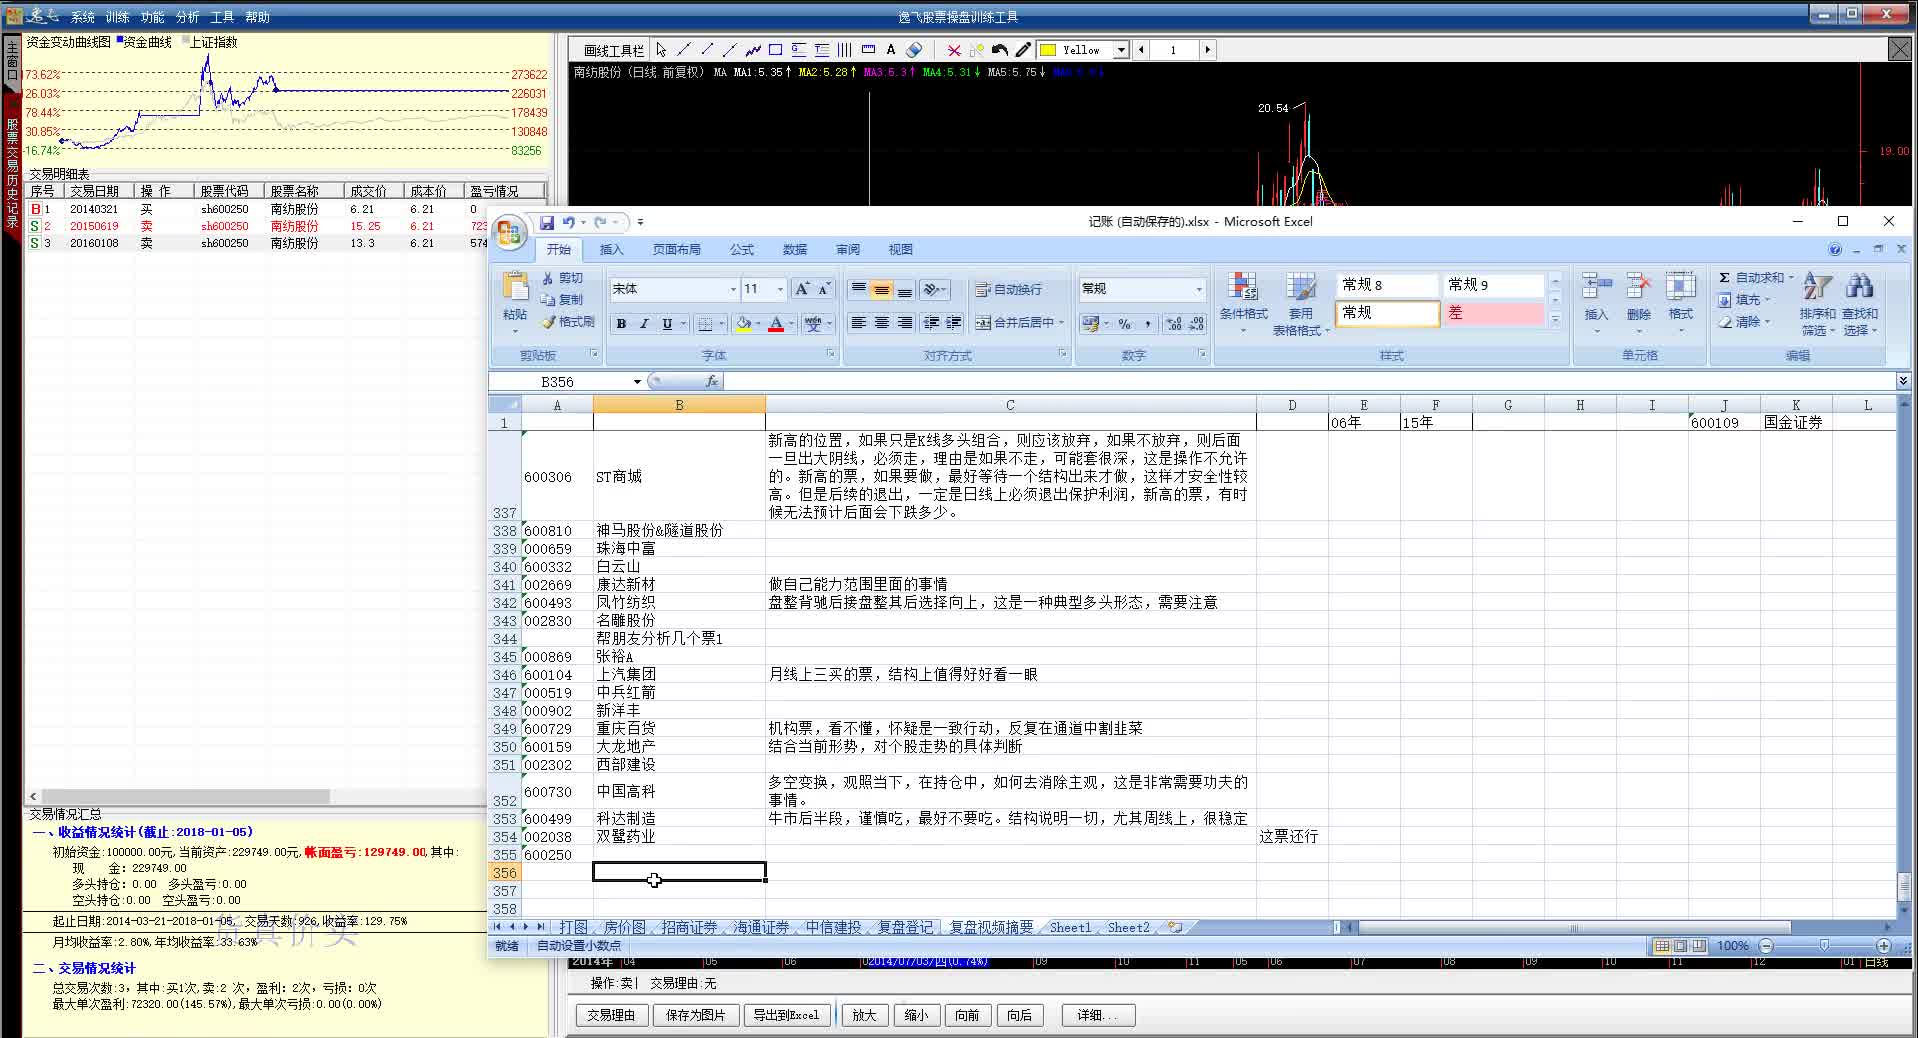Open number format 常规 dropdown

(x=1199, y=289)
